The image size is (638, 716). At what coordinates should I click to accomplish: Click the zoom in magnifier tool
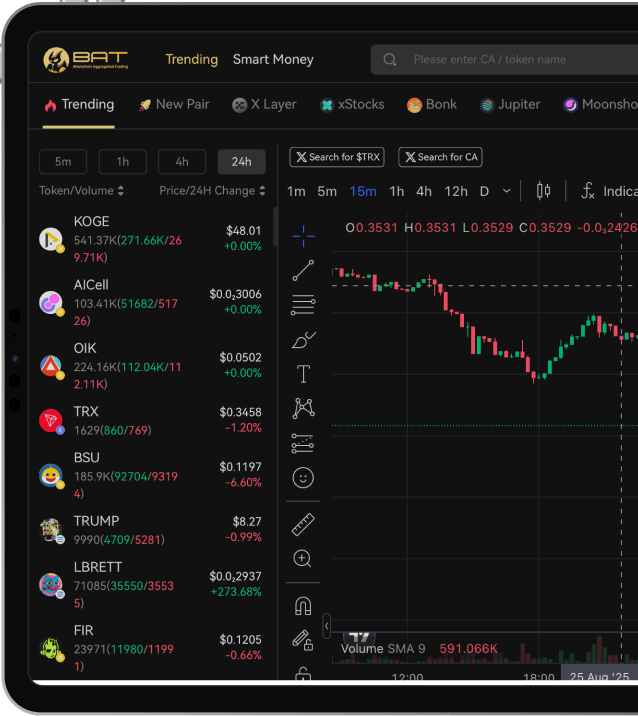point(303,559)
